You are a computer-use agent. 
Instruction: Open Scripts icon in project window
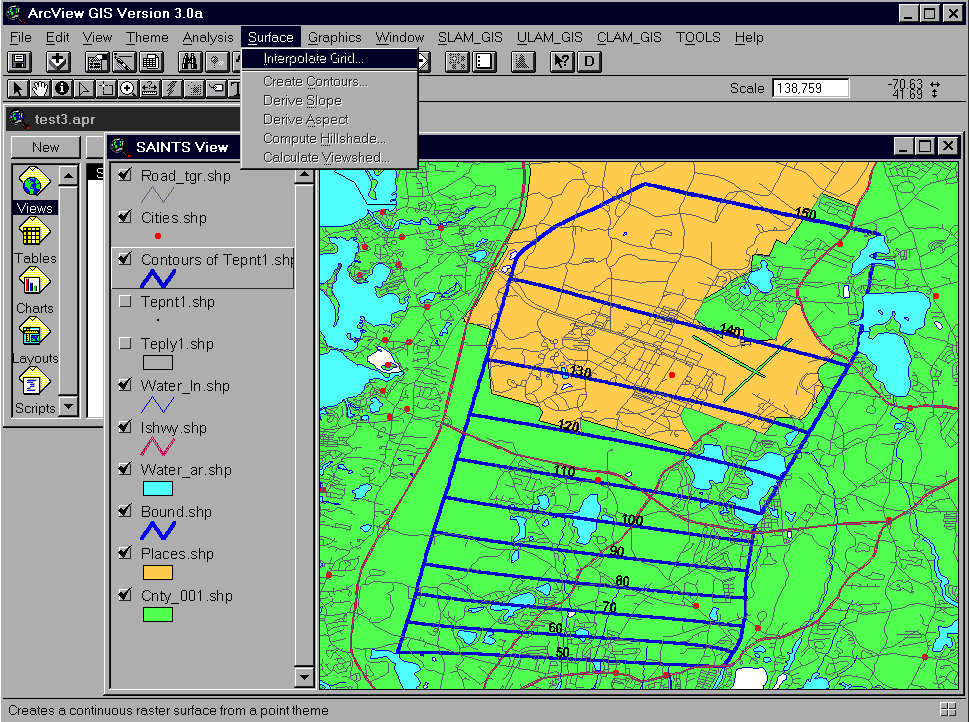(x=34, y=383)
